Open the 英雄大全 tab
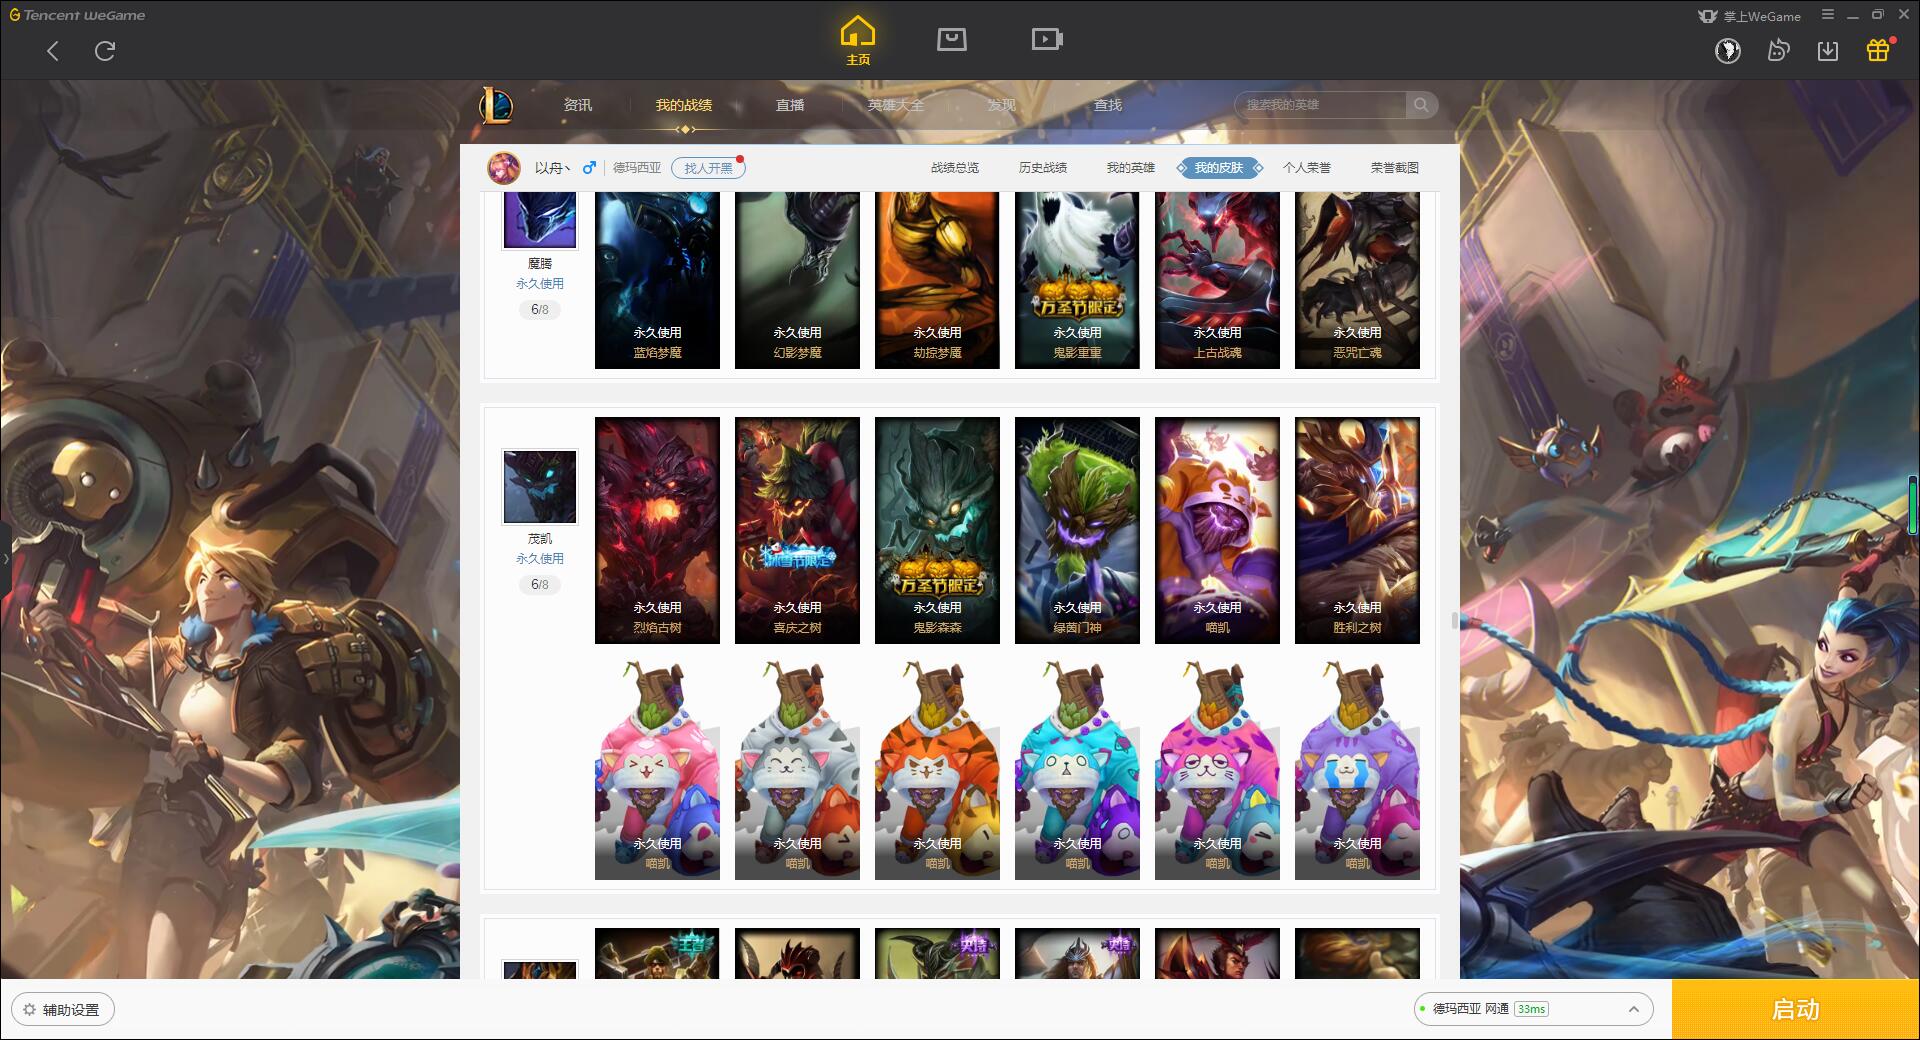 896,105
